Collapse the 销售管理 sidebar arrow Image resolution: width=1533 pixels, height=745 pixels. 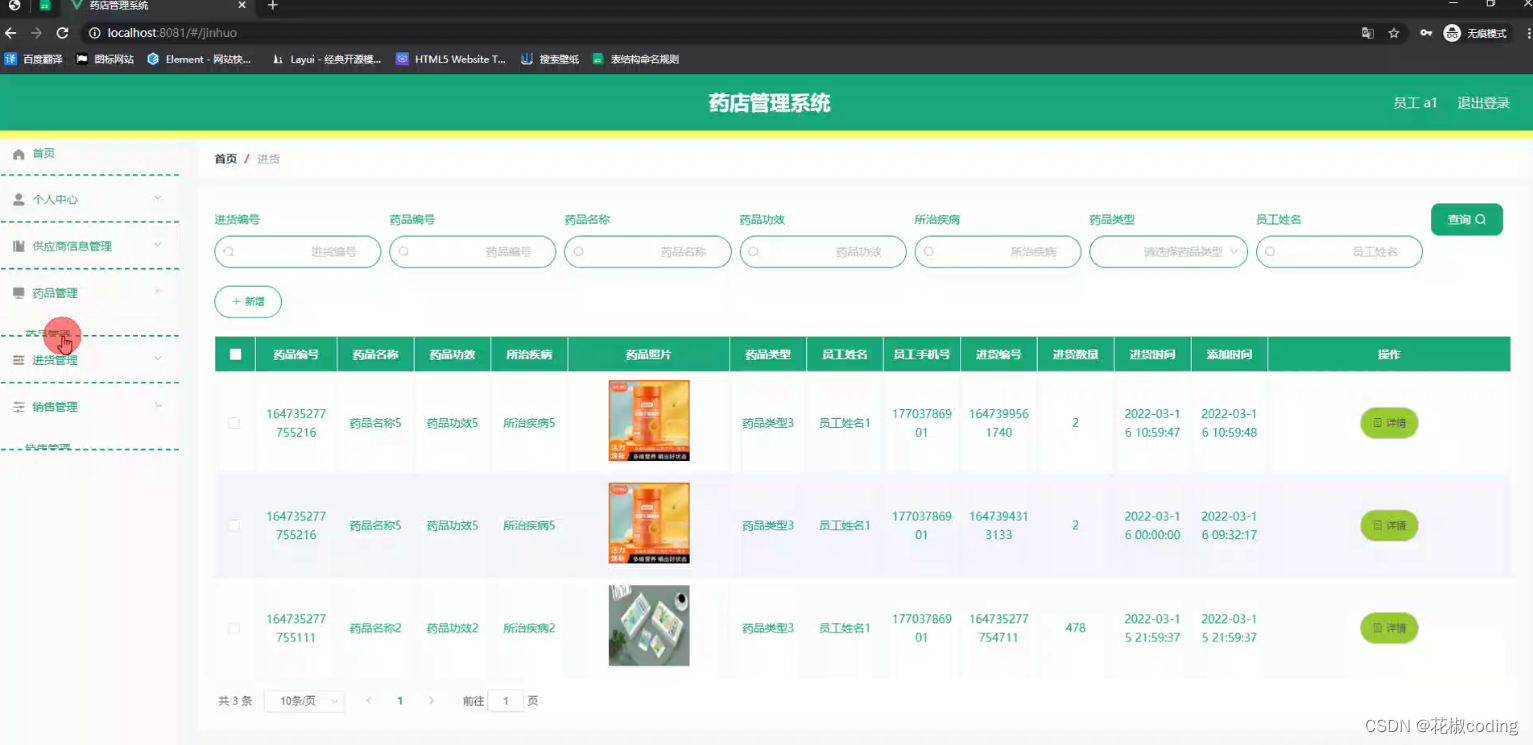(x=158, y=405)
